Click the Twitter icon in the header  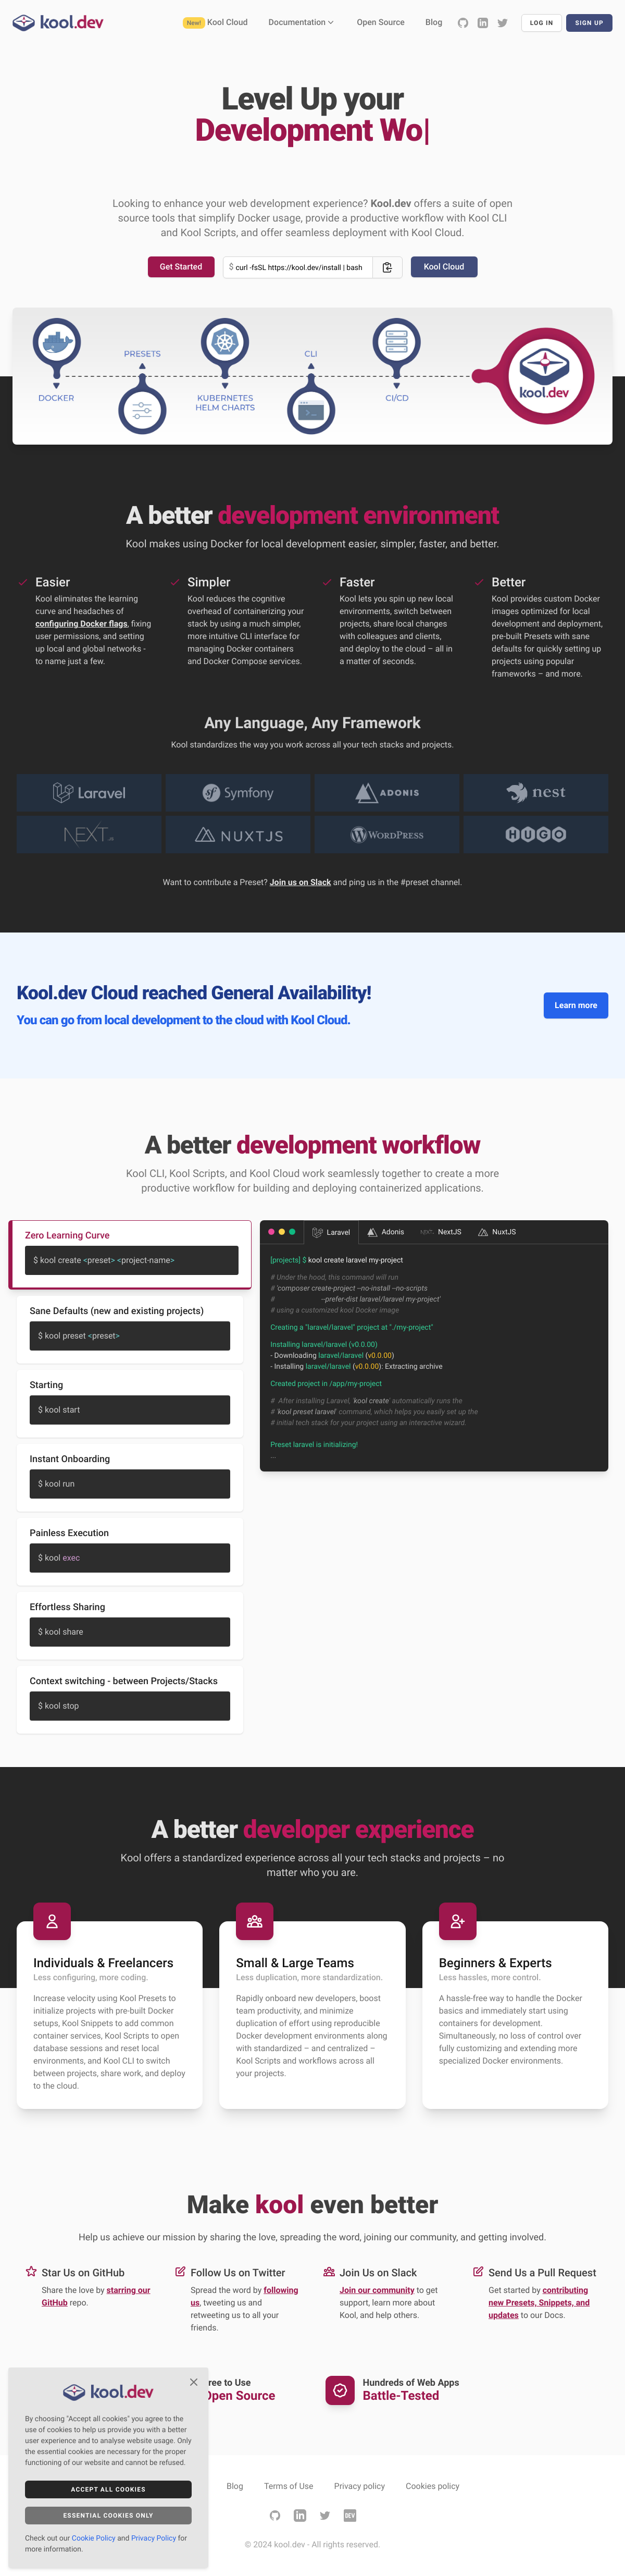(502, 23)
